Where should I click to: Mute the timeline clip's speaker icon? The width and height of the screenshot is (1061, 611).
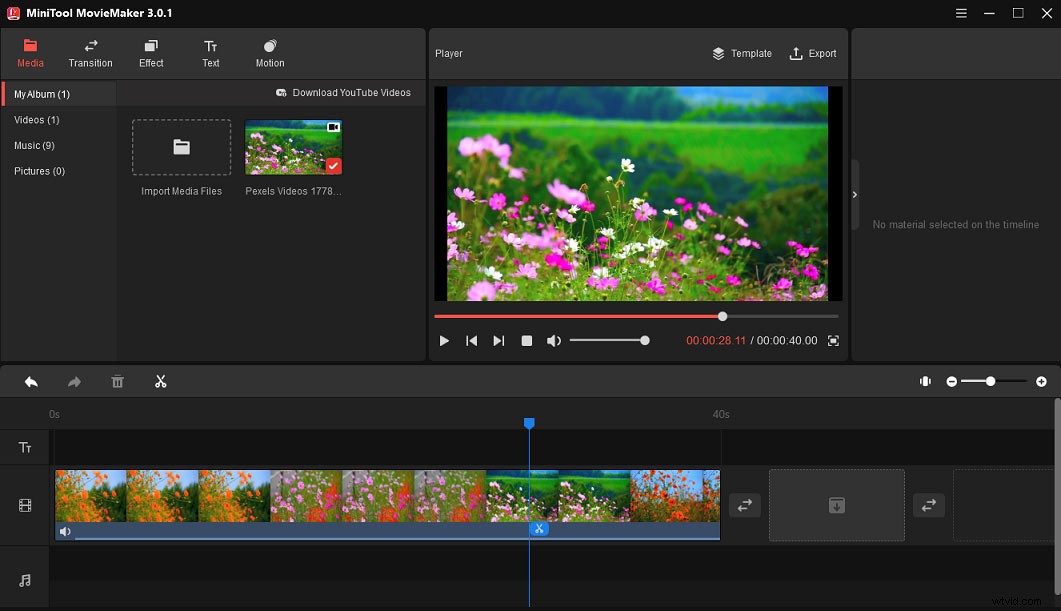(65, 531)
